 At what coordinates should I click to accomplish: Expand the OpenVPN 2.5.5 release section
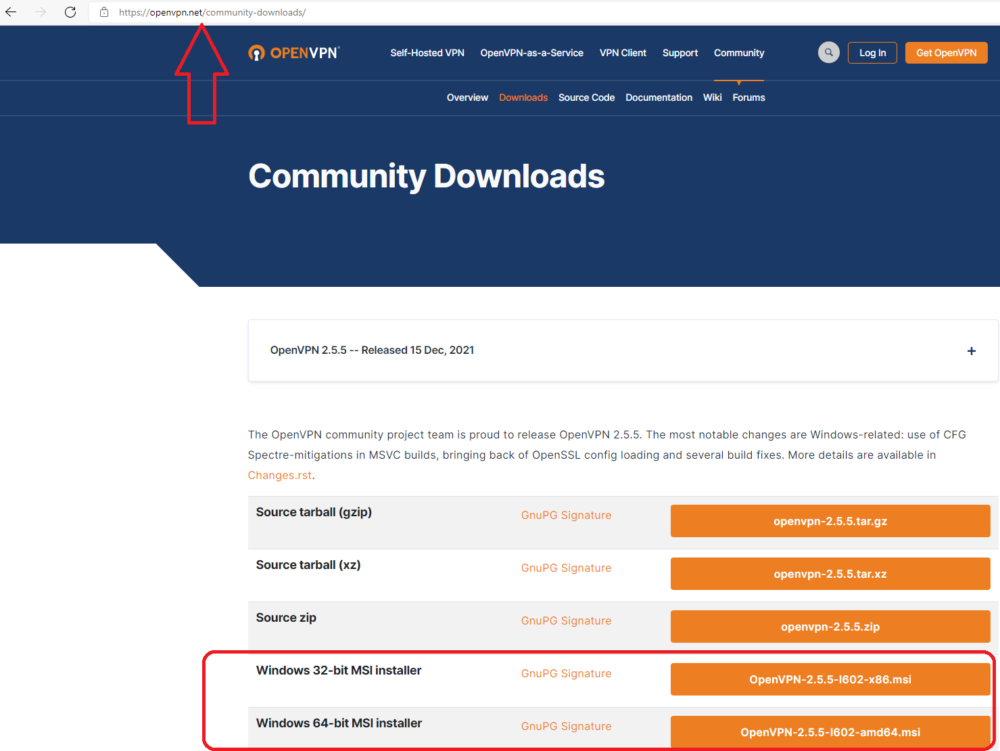coord(971,351)
